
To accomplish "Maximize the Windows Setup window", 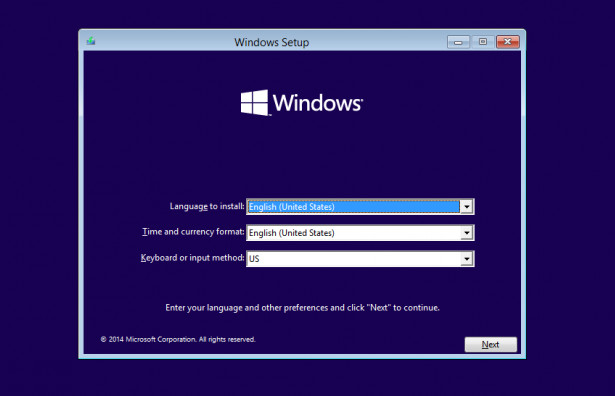I will point(483,42).
